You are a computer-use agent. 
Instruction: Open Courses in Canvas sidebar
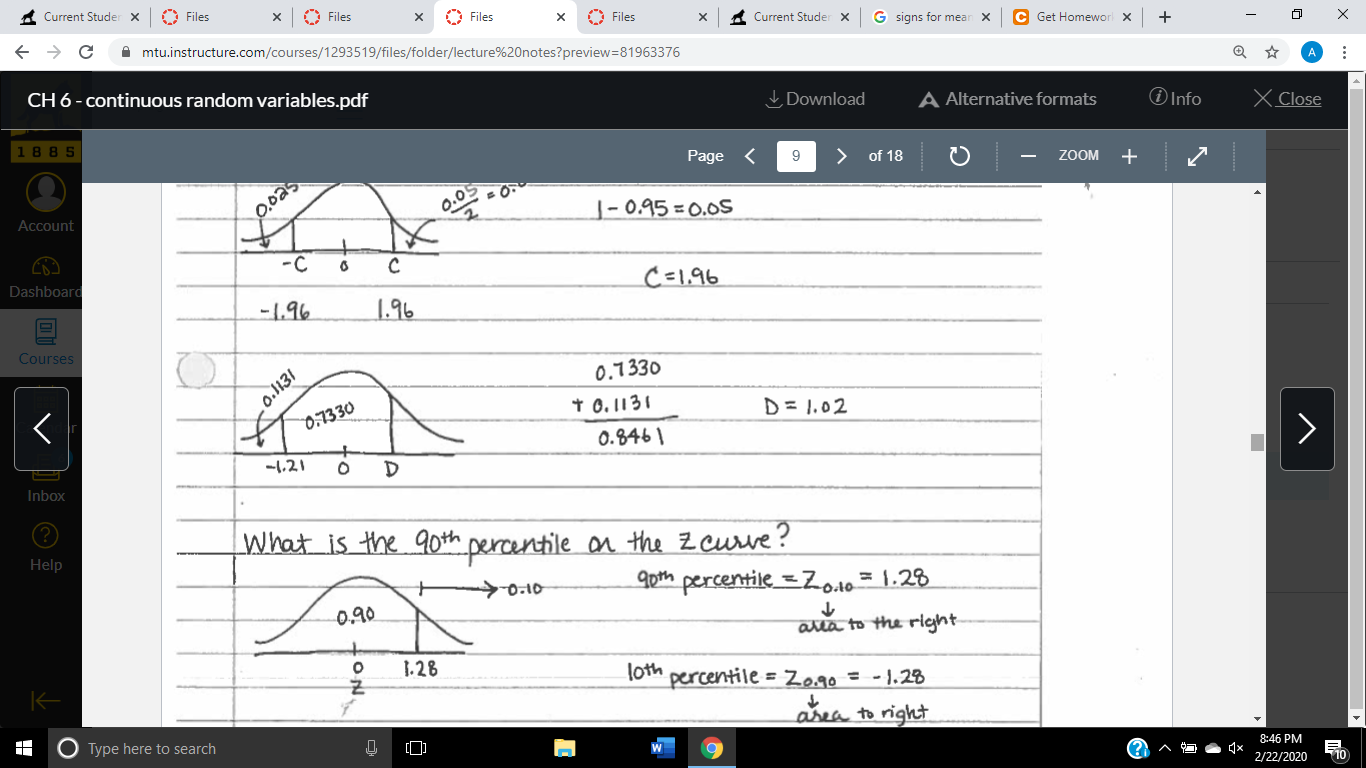(45, 342)
